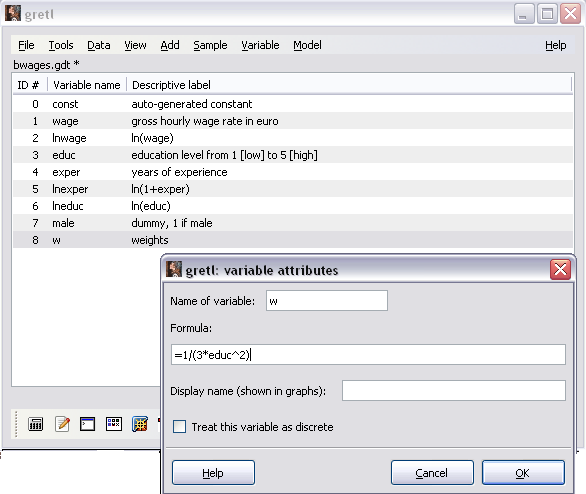
Task: Maximize the gretl main window
Action: click(x=547, y=14)
